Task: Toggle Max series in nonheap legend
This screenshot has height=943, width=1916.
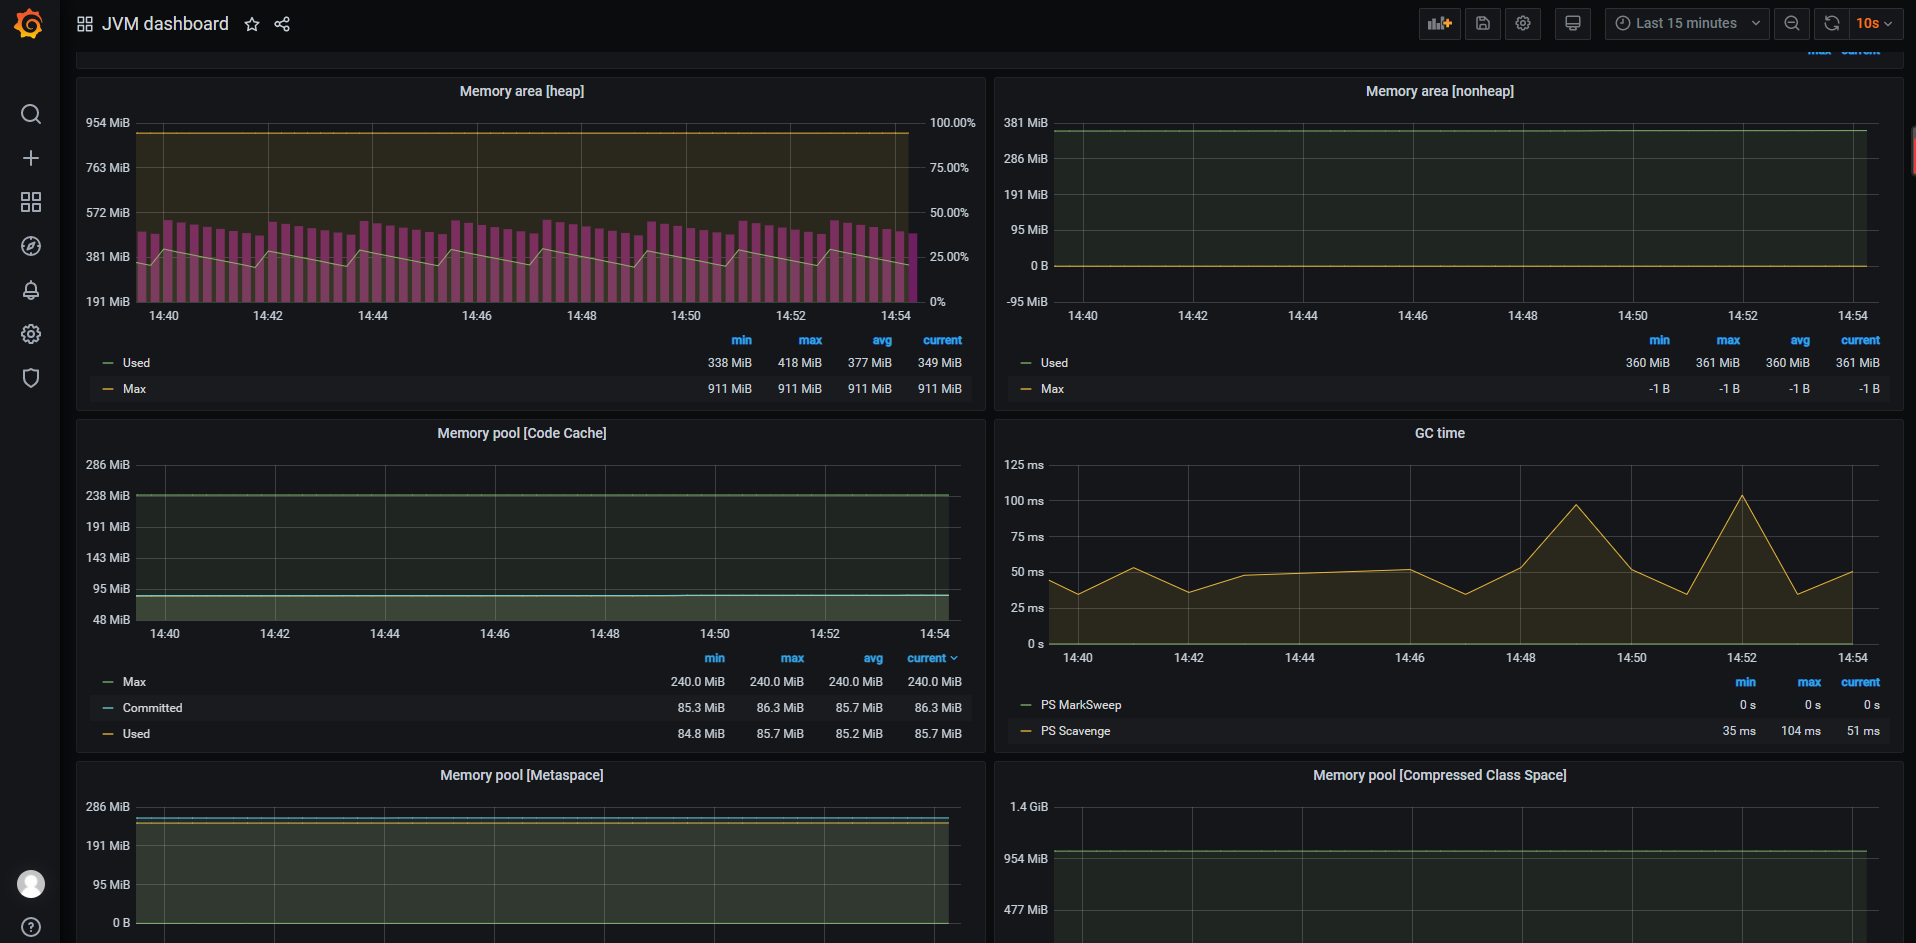Action: pos(1052,389)
